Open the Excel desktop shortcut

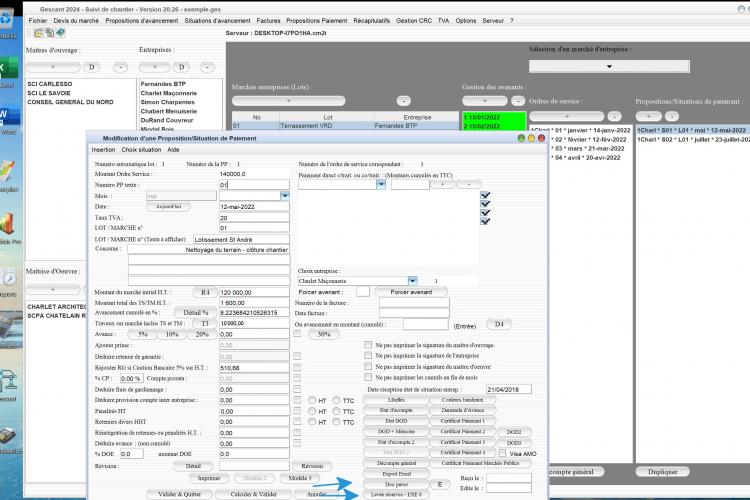pos(8,68)
